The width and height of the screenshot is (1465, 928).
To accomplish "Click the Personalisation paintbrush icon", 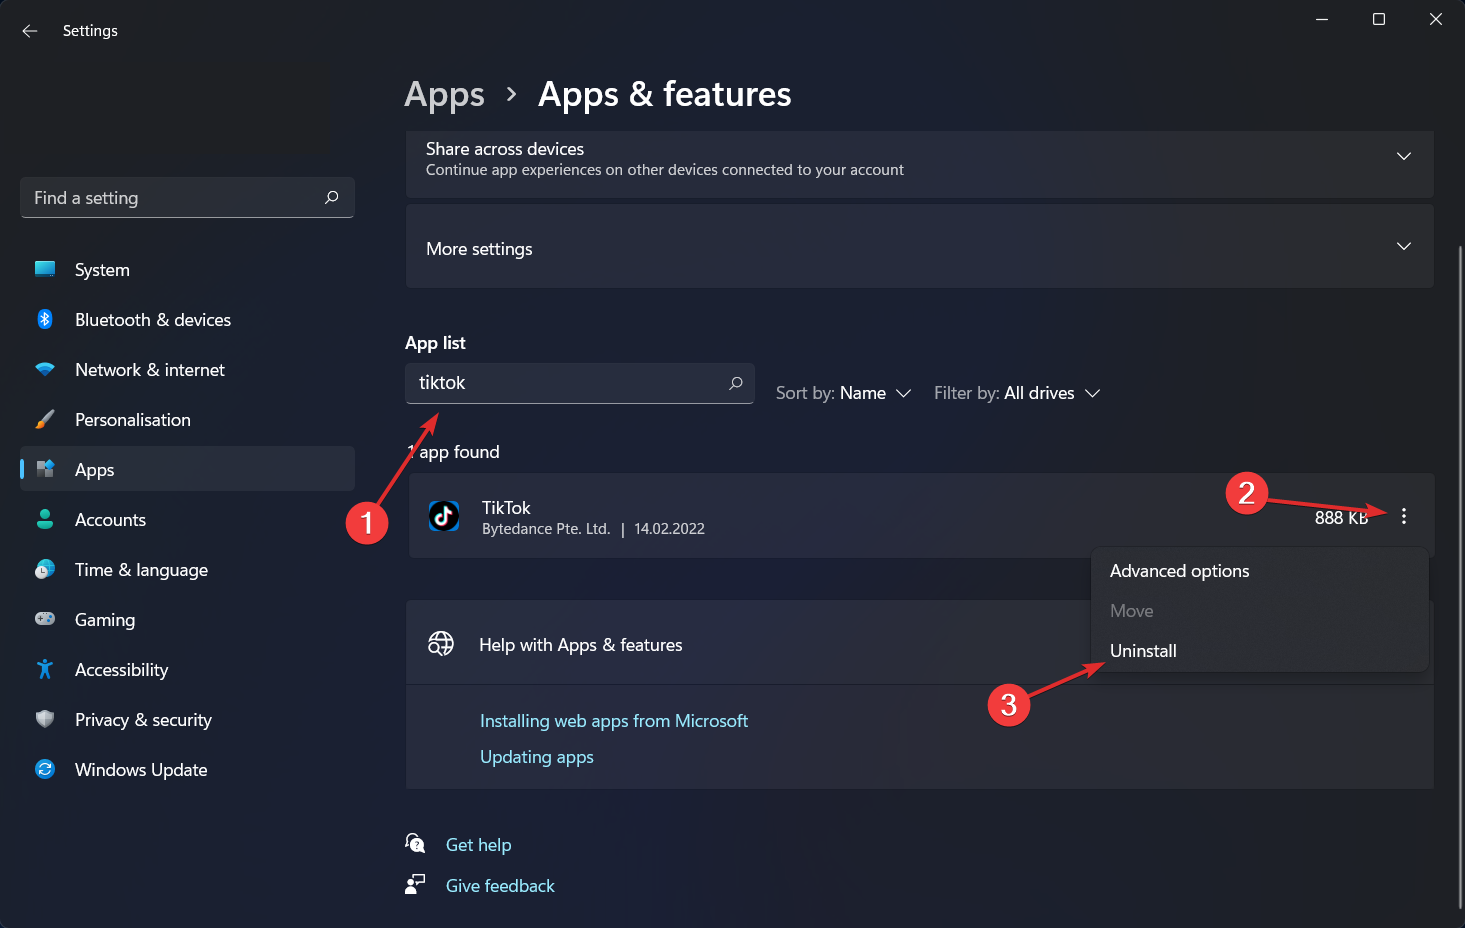I will point(45,419).
